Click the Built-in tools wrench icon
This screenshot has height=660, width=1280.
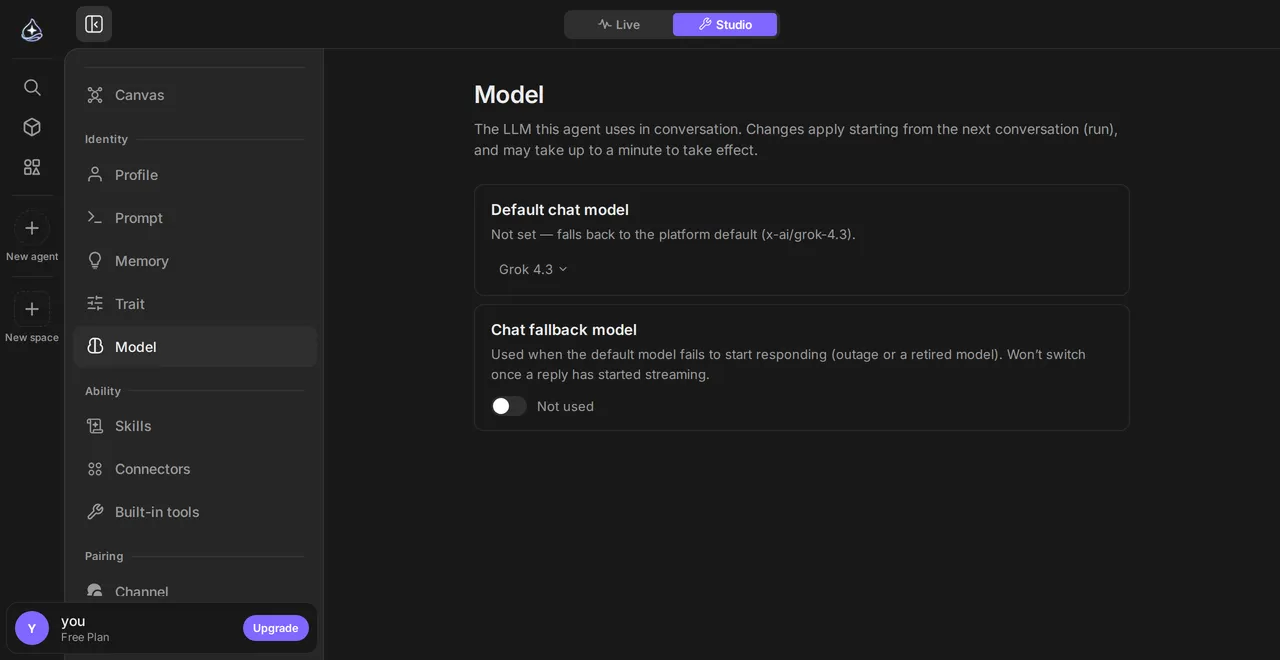pyautogui.click(x=95, y=512)
